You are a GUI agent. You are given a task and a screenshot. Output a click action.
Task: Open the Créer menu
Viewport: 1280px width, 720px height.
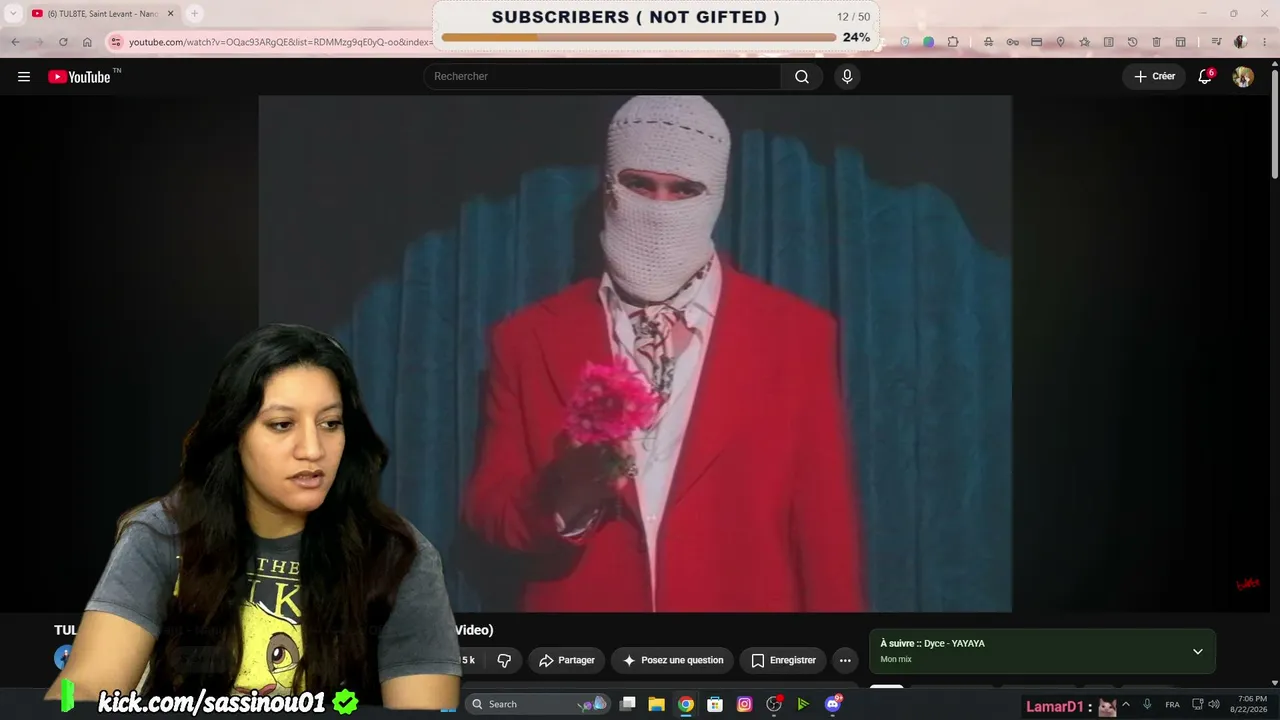click(1154, 77)
